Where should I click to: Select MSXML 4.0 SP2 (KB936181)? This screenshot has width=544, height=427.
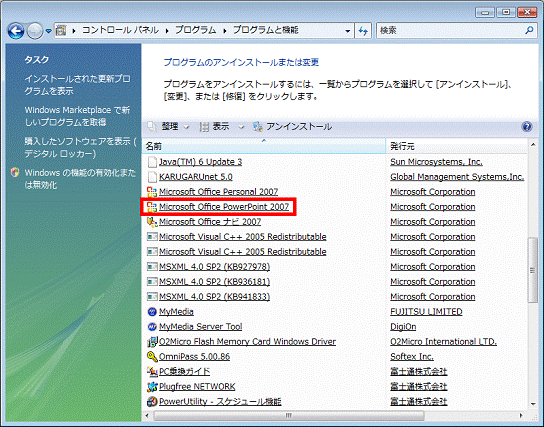click(x=214, y=282)
